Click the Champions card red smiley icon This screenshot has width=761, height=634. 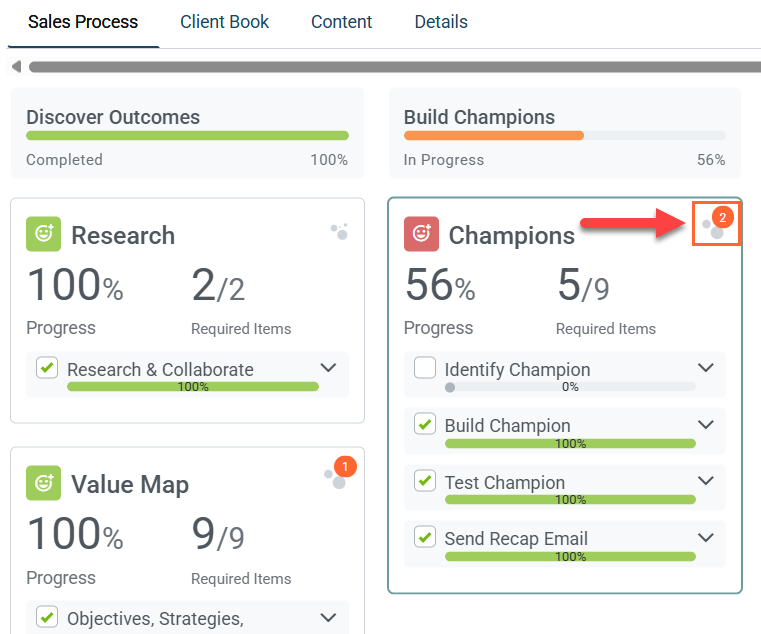coord(421,234)
